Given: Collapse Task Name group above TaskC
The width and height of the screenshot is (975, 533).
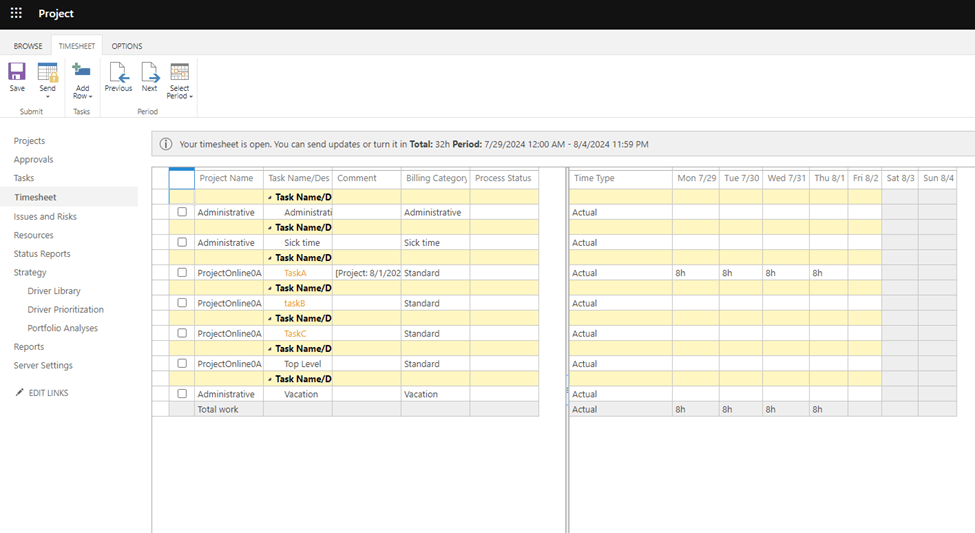Looking at the screenshot, I should pyautogui.click(x=270, y=318).
